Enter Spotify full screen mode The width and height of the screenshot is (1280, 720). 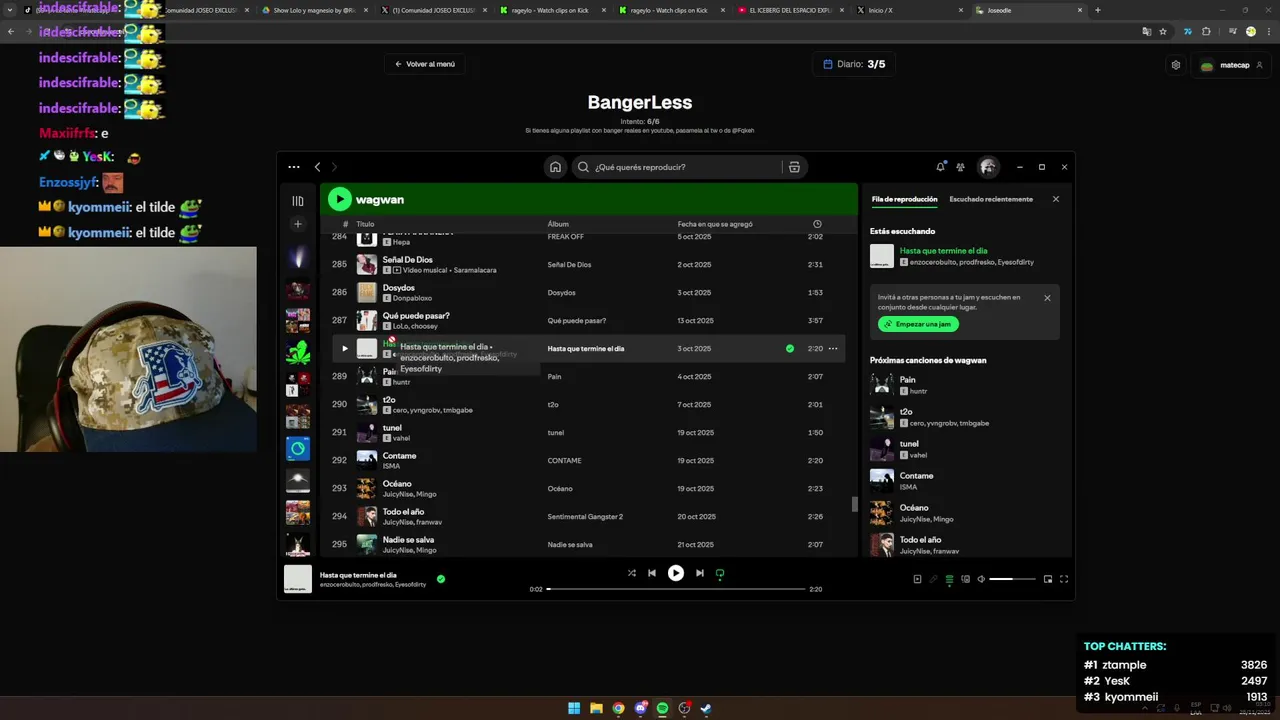pos(1064,579)
